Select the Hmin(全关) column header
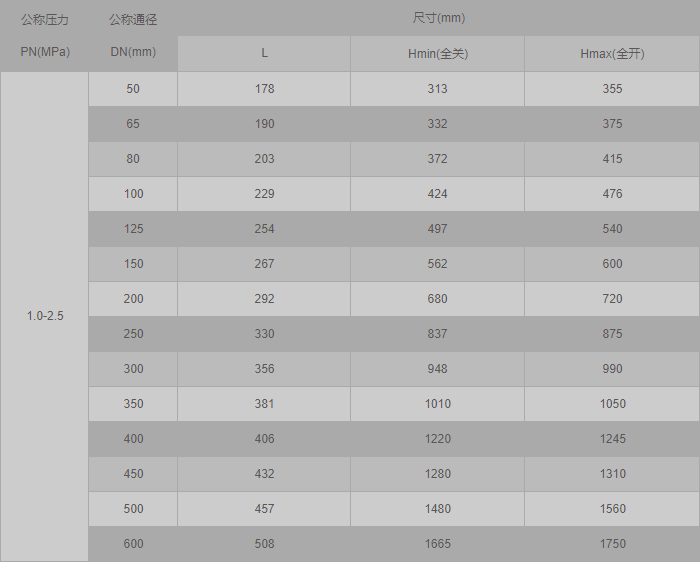This screenshot has width=700, height=562. coord(437,54)
